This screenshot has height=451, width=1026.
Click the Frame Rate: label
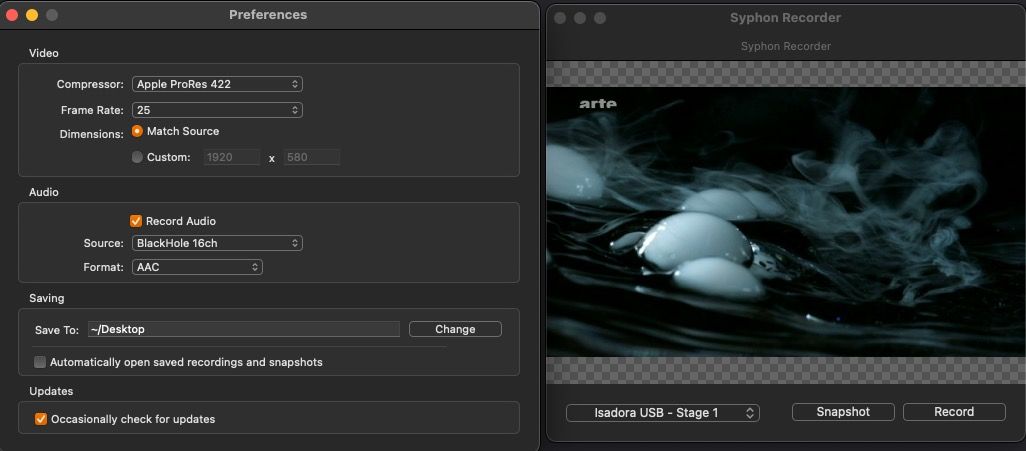coord(92,110)
